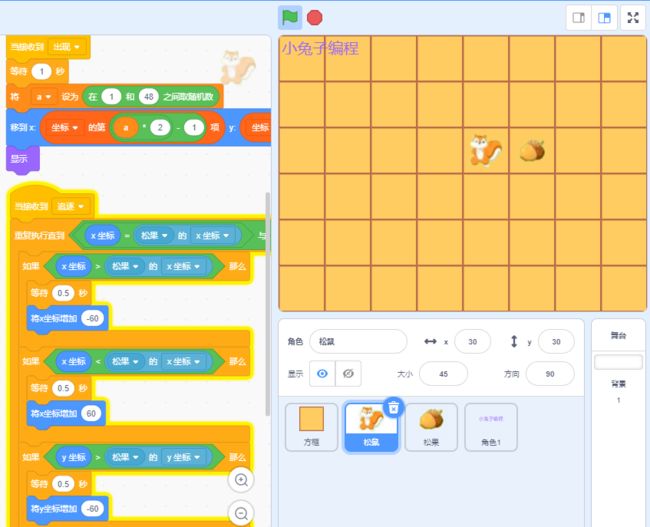Open 松果 dropdown in y坐标 greater-than condition

[125, 457]
